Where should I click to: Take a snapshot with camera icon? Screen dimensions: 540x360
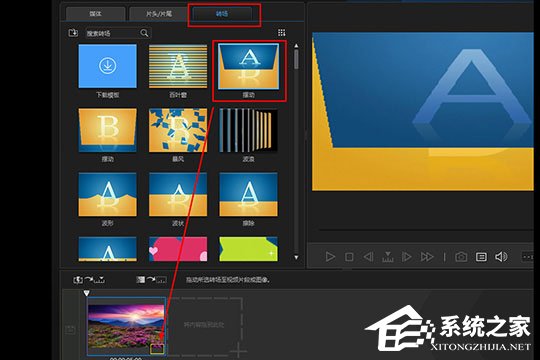[x=461, y=257]
